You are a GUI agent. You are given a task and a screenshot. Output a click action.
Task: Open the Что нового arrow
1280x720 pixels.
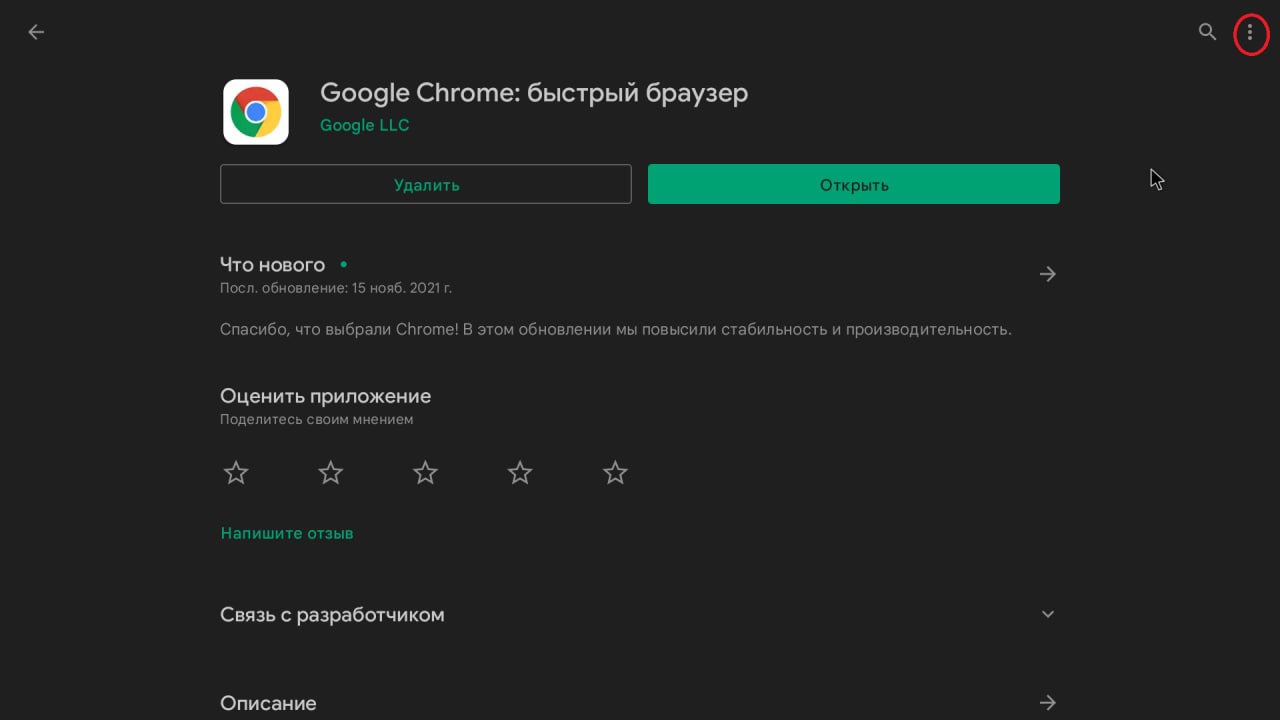tap(1048, 274)
